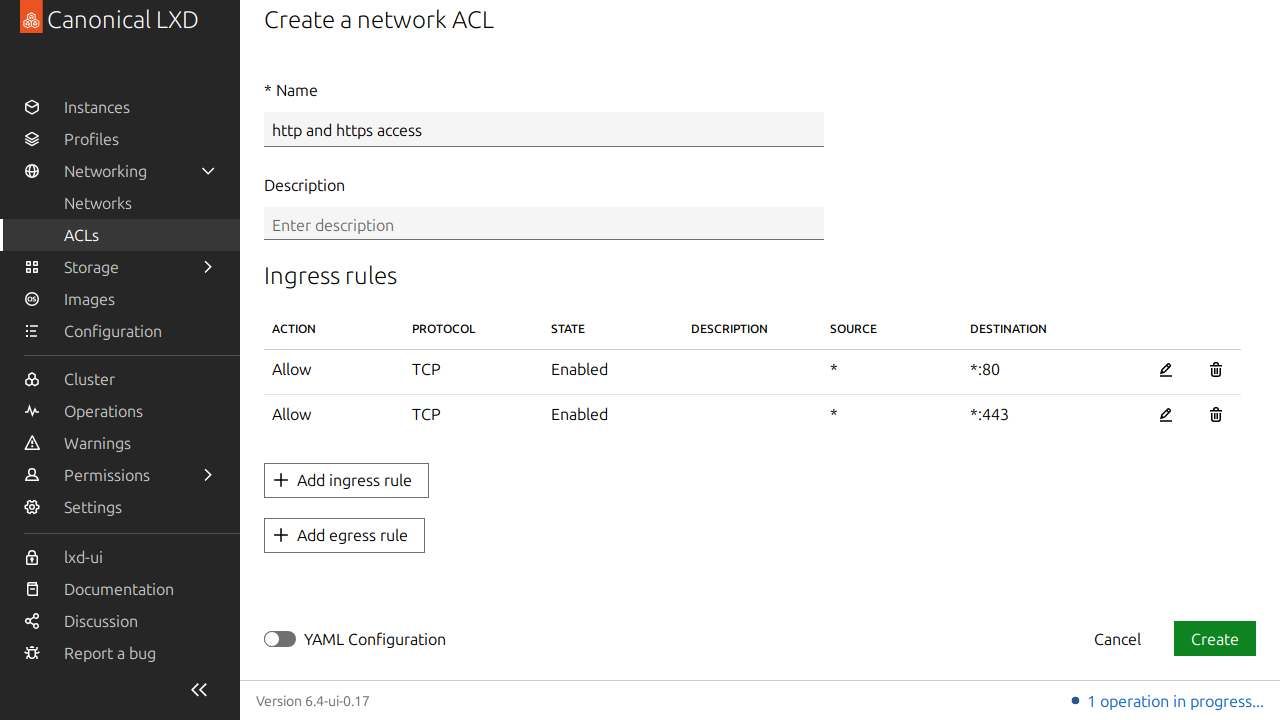The width and height of the screenshot is (1280, 720).
Task: Click the pencil edit icon for port 80 rule
Action: 1165,370
